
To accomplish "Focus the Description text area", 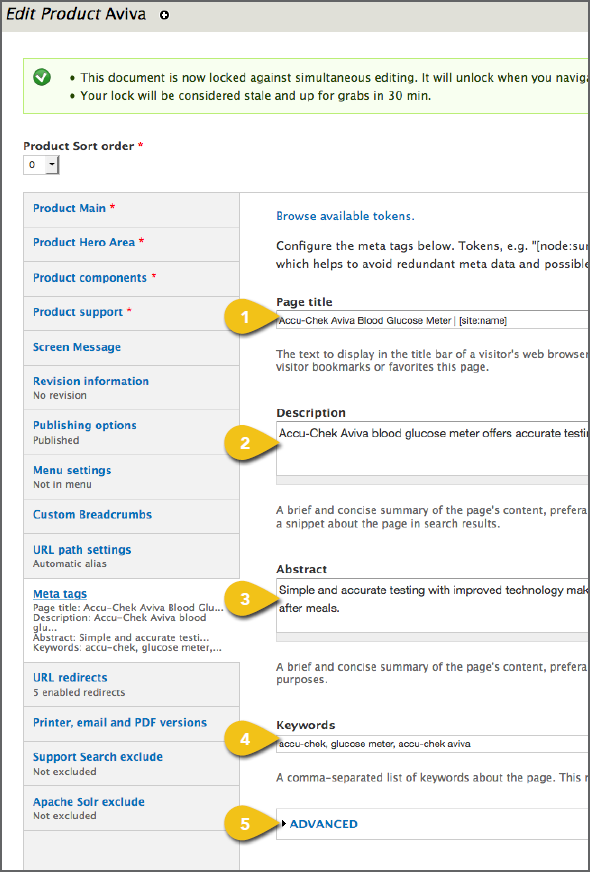I will (433, 448).
